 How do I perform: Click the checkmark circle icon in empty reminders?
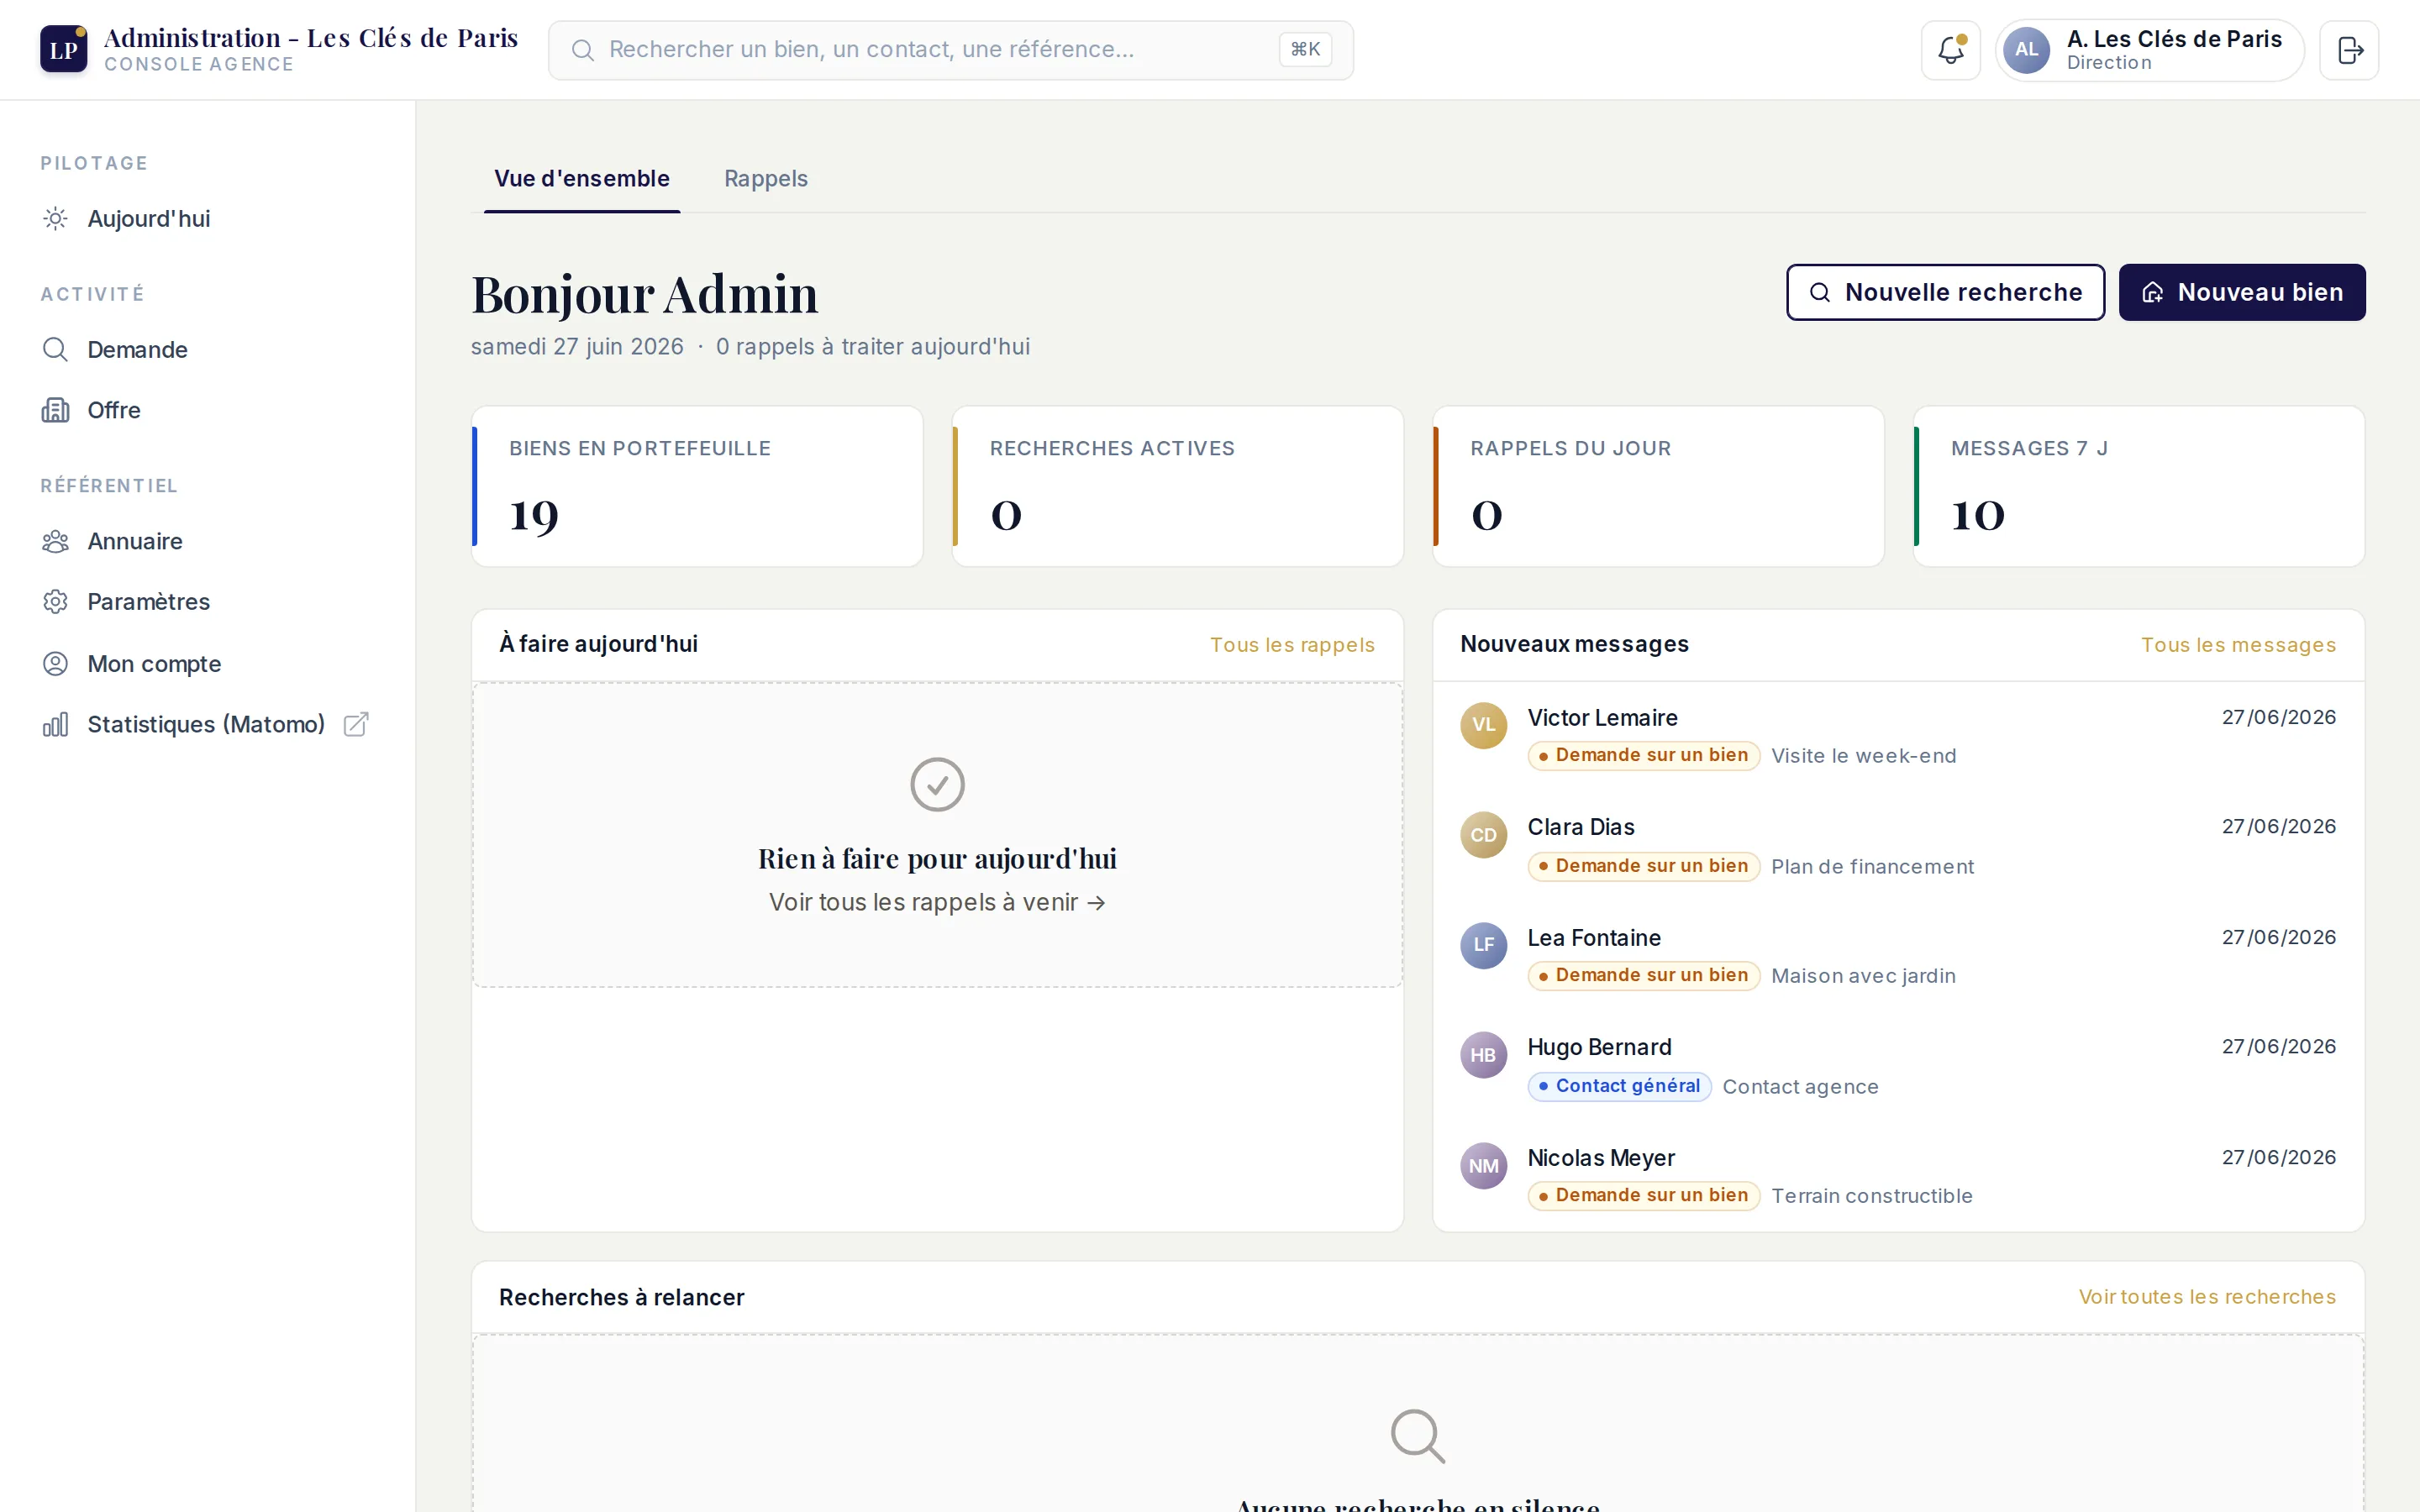click(x=937, y=784)
